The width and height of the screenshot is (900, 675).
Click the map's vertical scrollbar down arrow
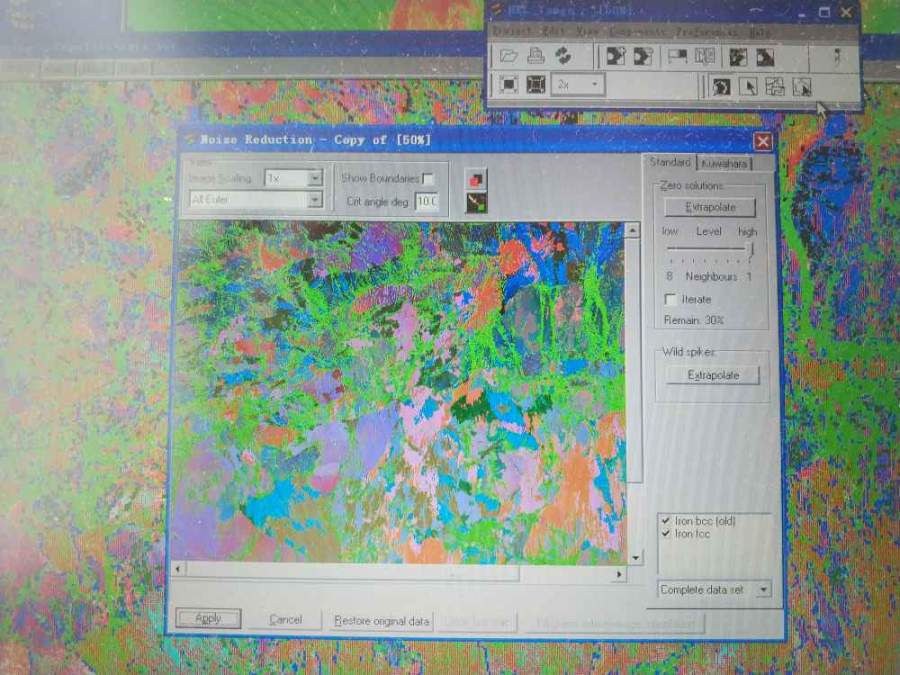(x=635, y=558)
